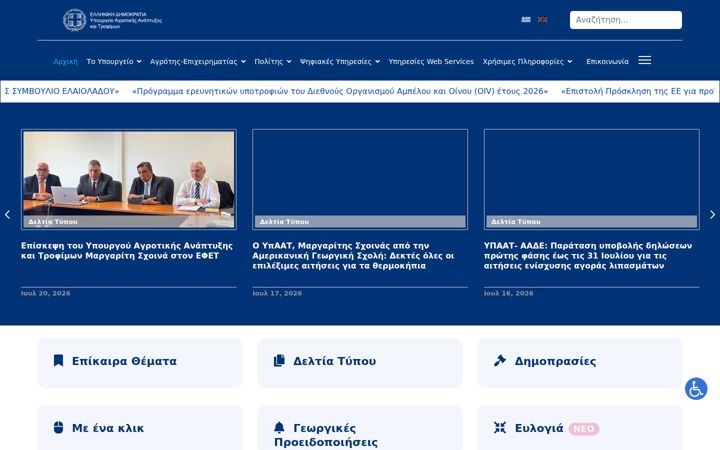Open the Επικοινωνία menu item

coord(607,62)
